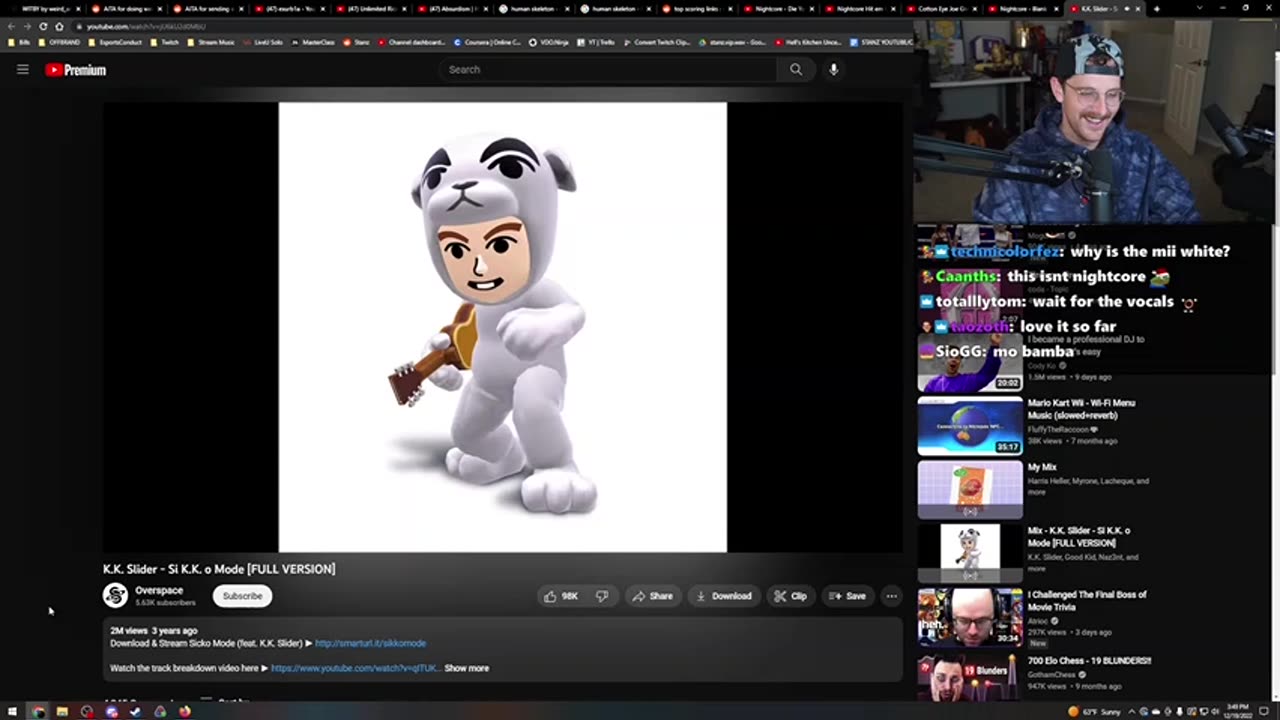The image size is (1280, 720).
Task: Subscribe to the Overspace channel
Action: pos(242,596)
